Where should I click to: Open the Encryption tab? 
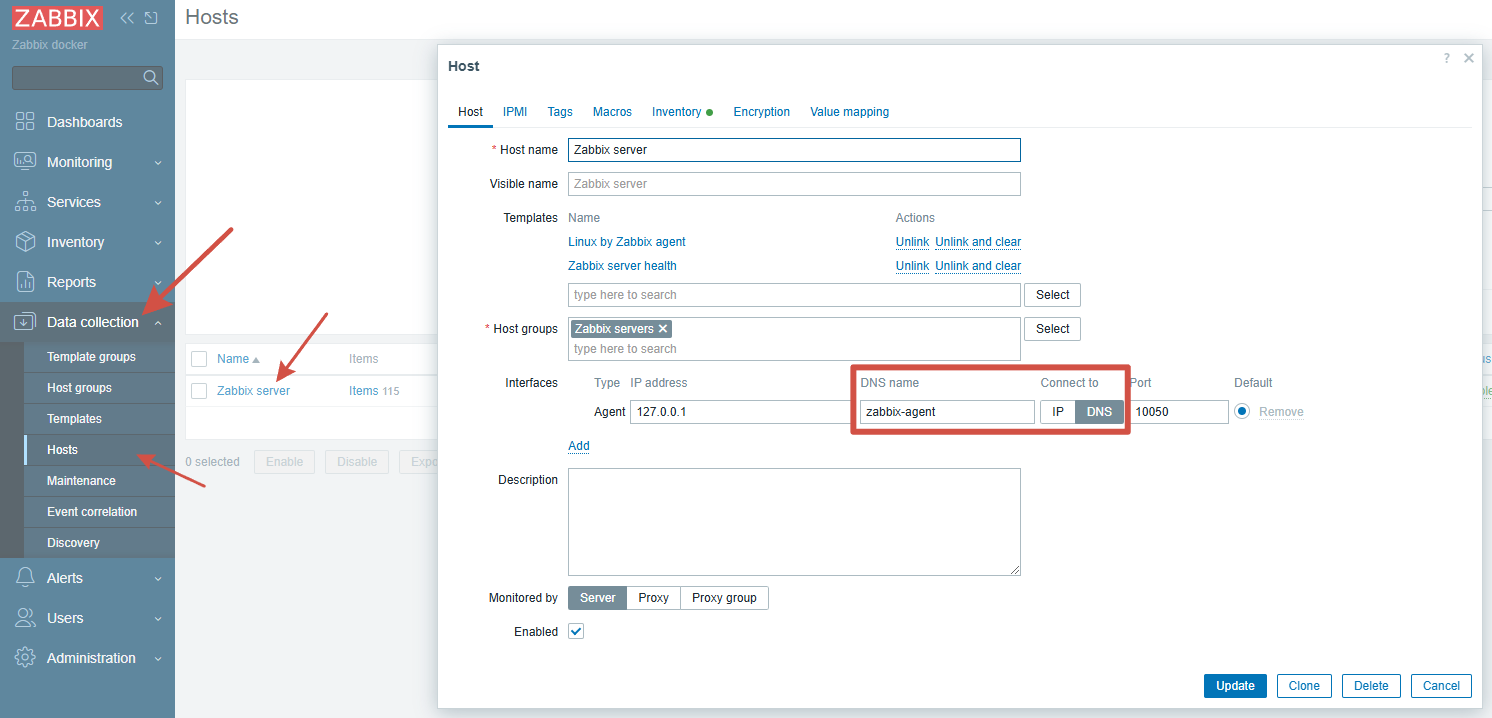click(x=762, y=112)
